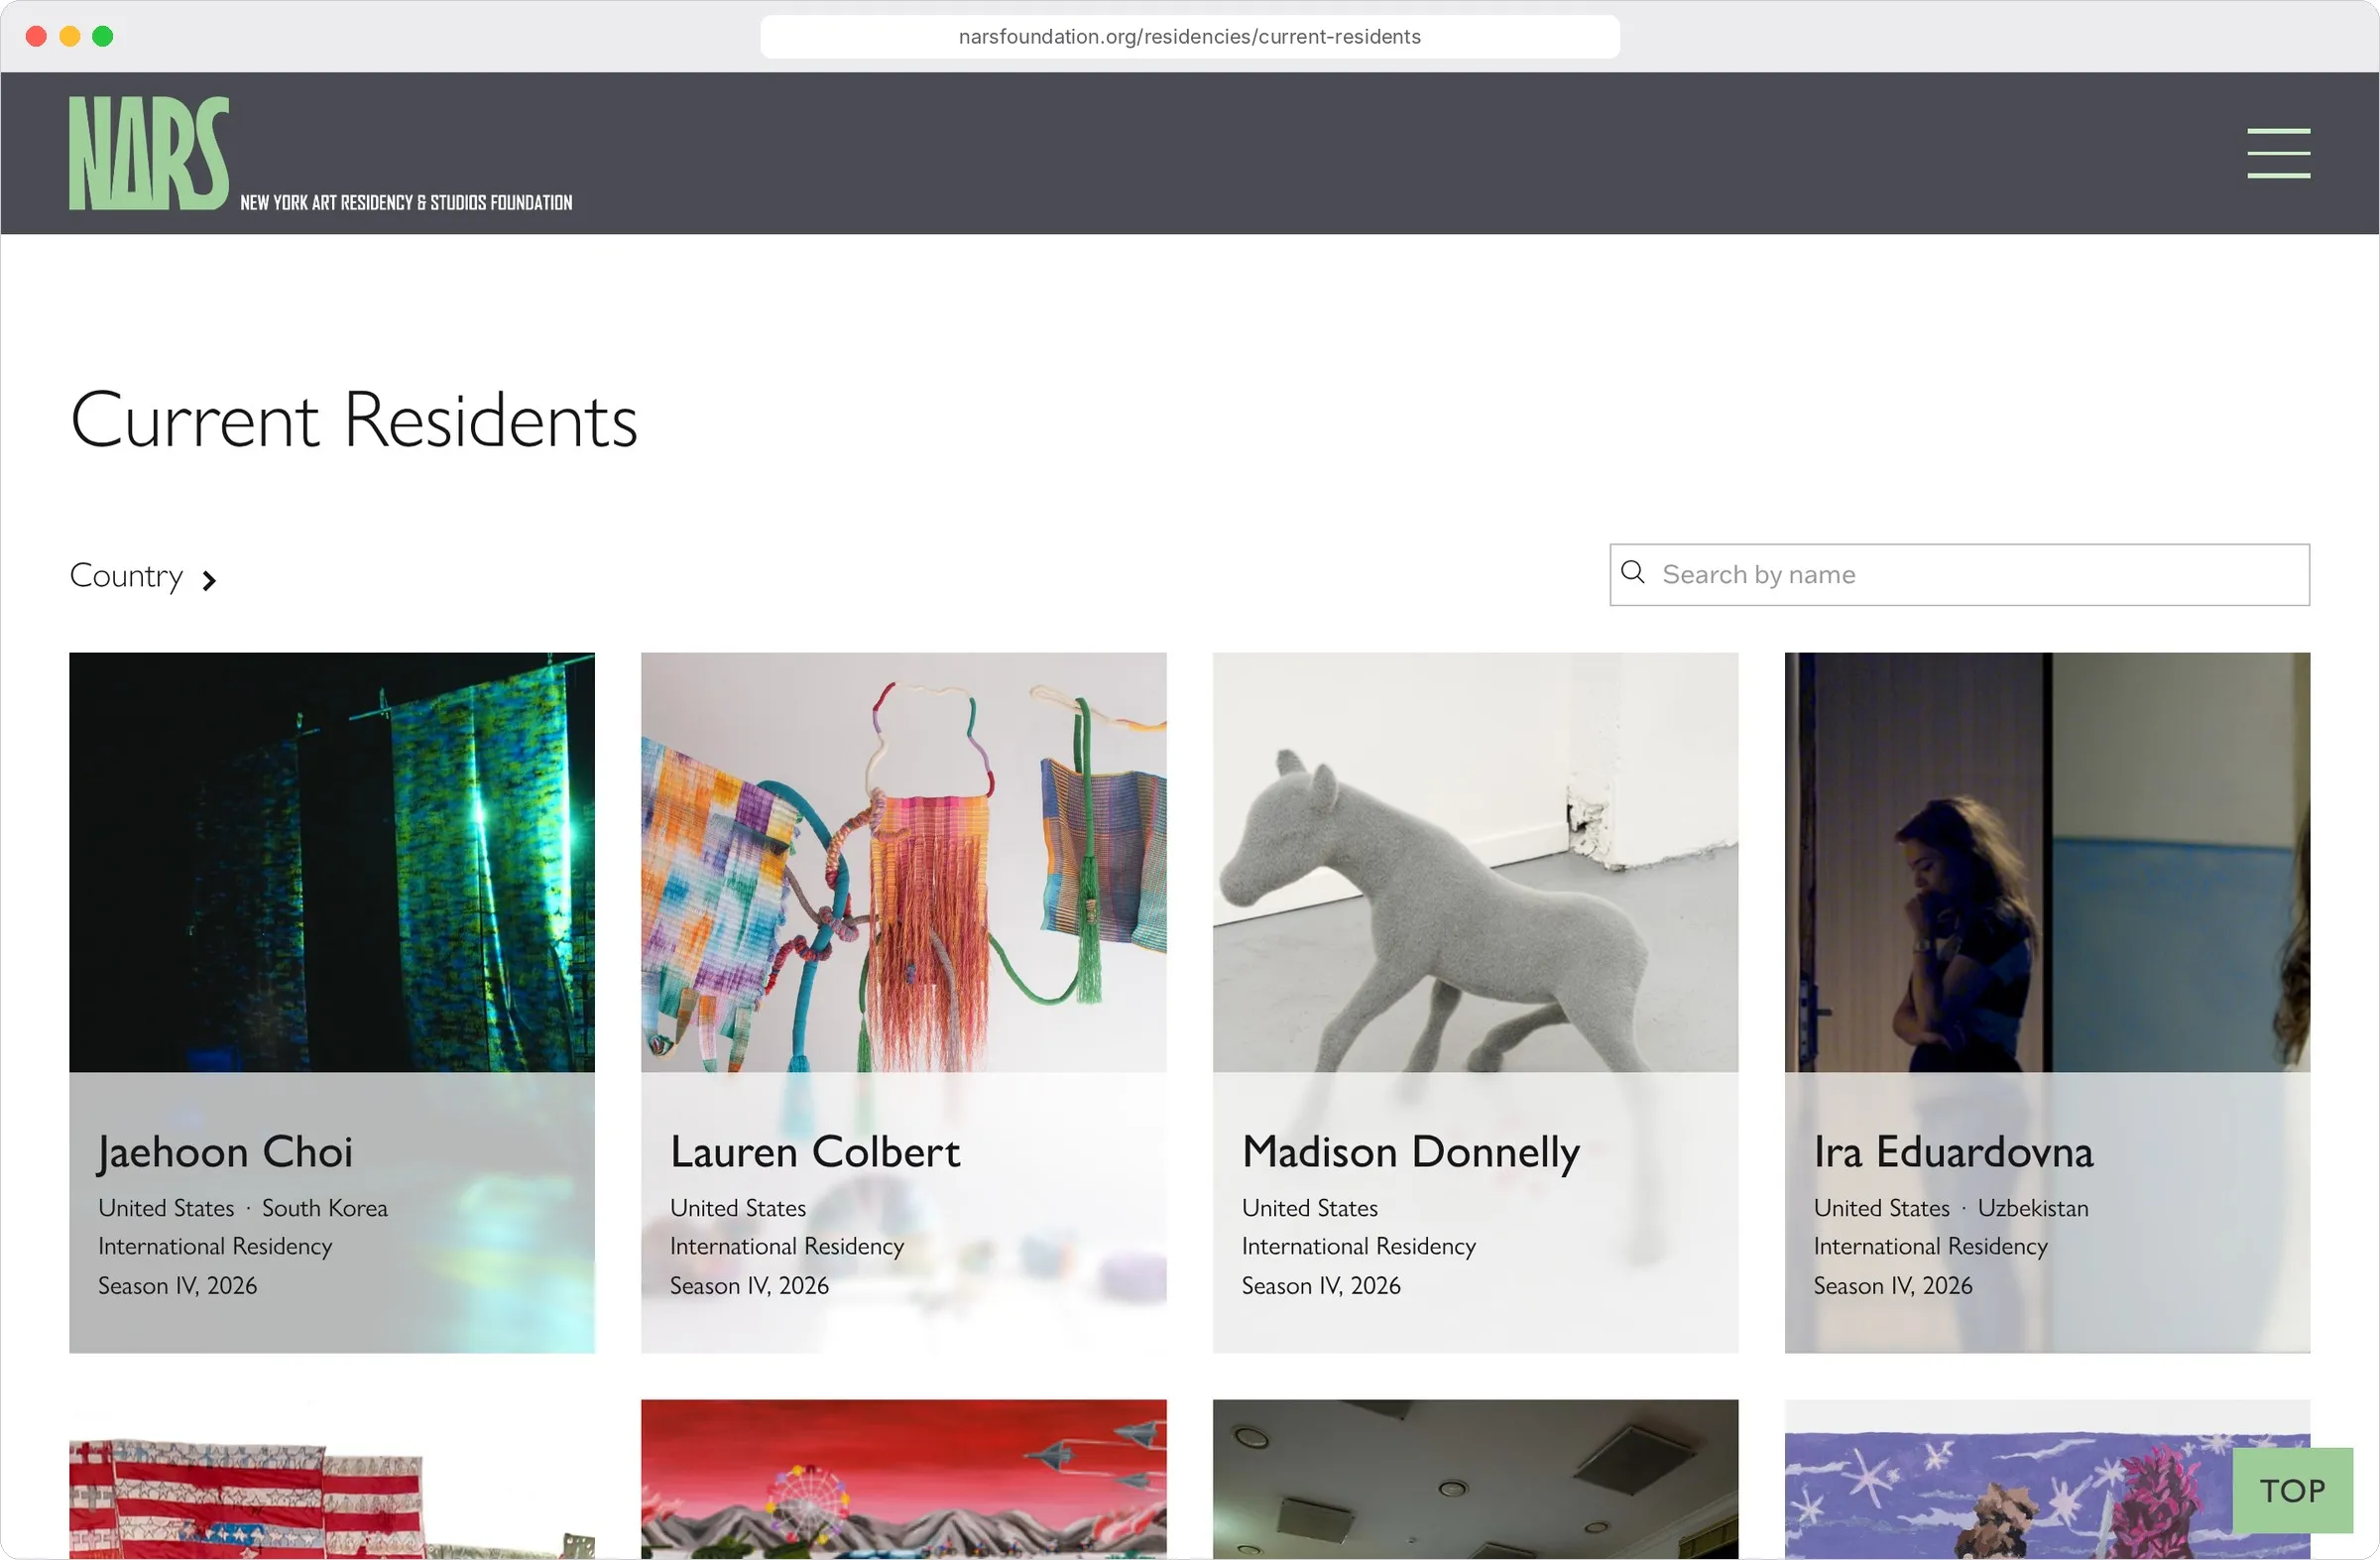Screen dimensions: 2380x1560
Task: View Ira Eduardovna's film still image
Action: point(2047,862)
